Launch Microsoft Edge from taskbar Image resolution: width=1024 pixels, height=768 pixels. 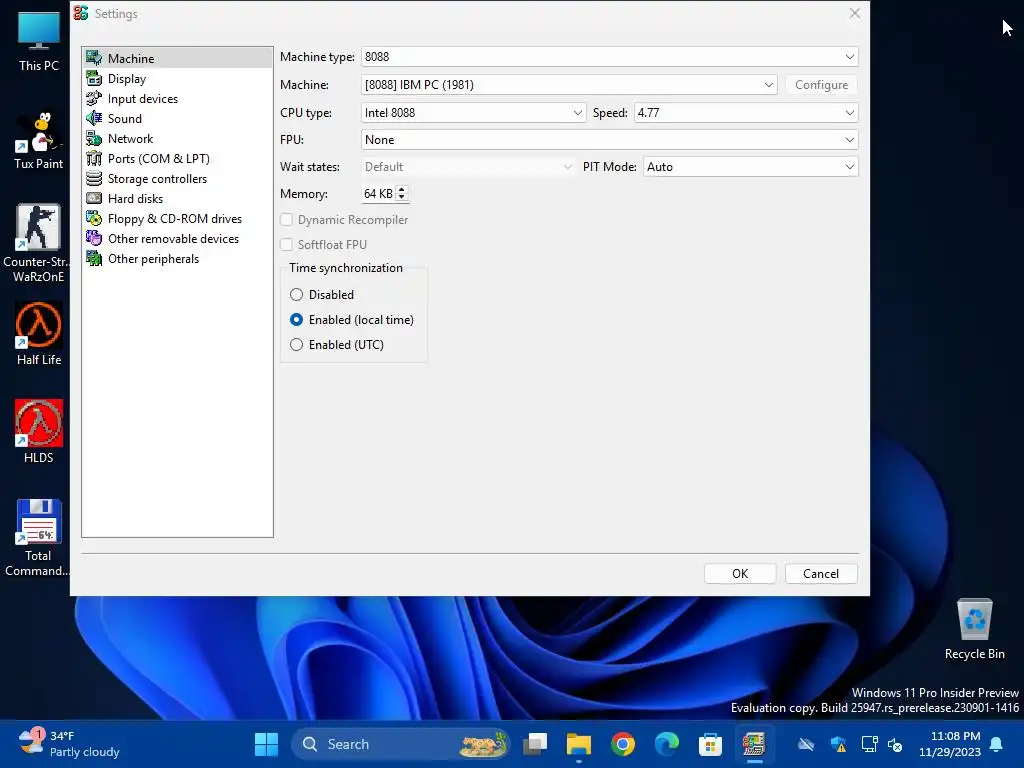667,744
